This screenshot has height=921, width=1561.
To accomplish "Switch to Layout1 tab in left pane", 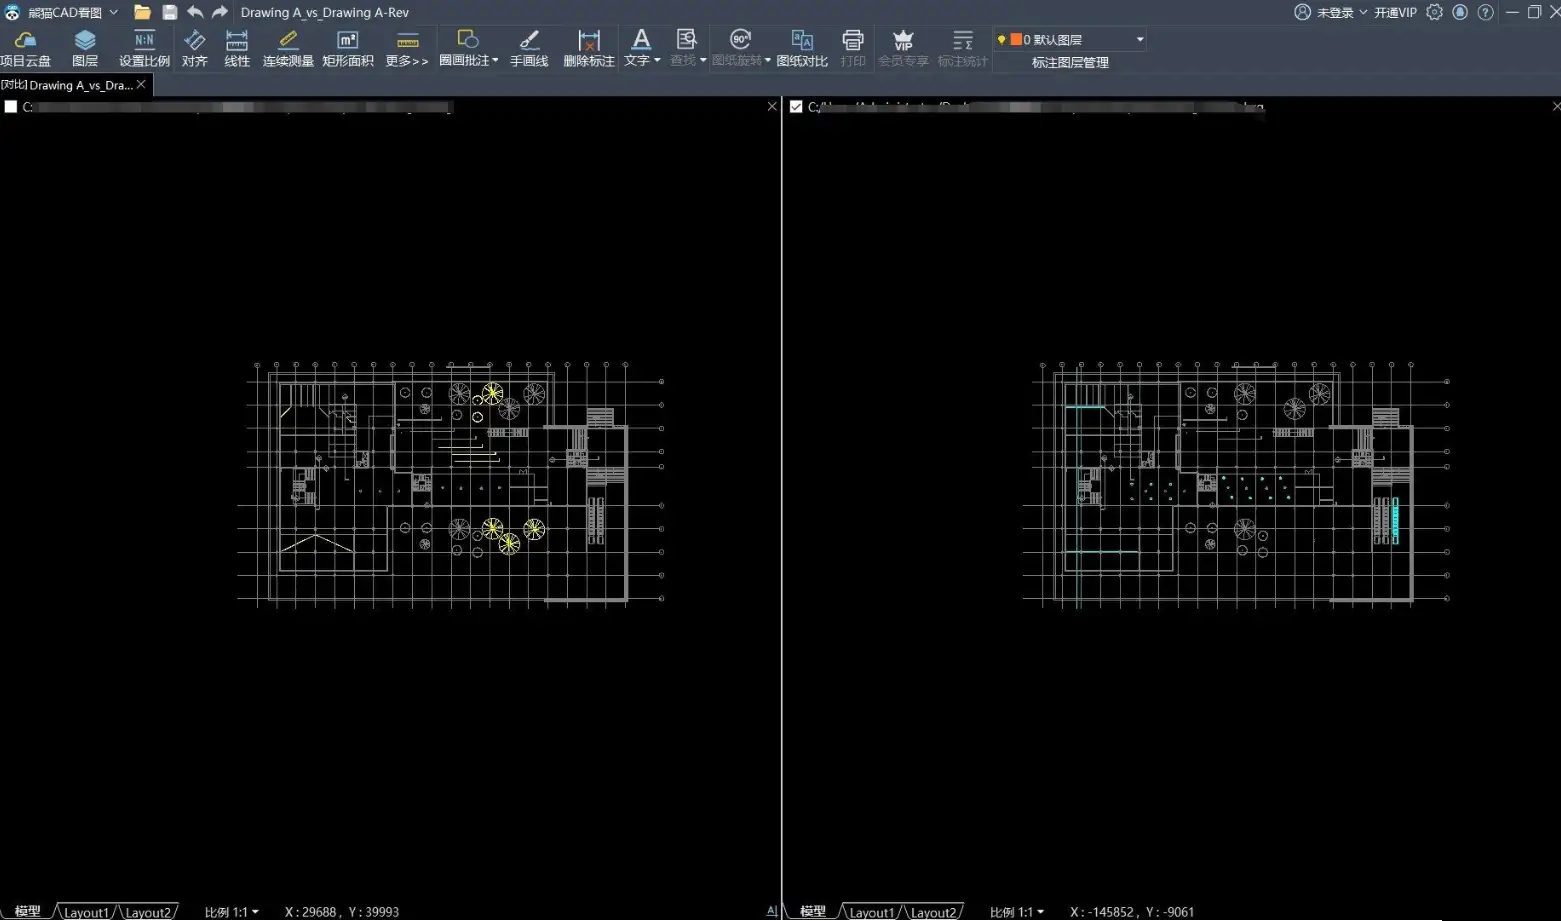I will pos(86,912).
